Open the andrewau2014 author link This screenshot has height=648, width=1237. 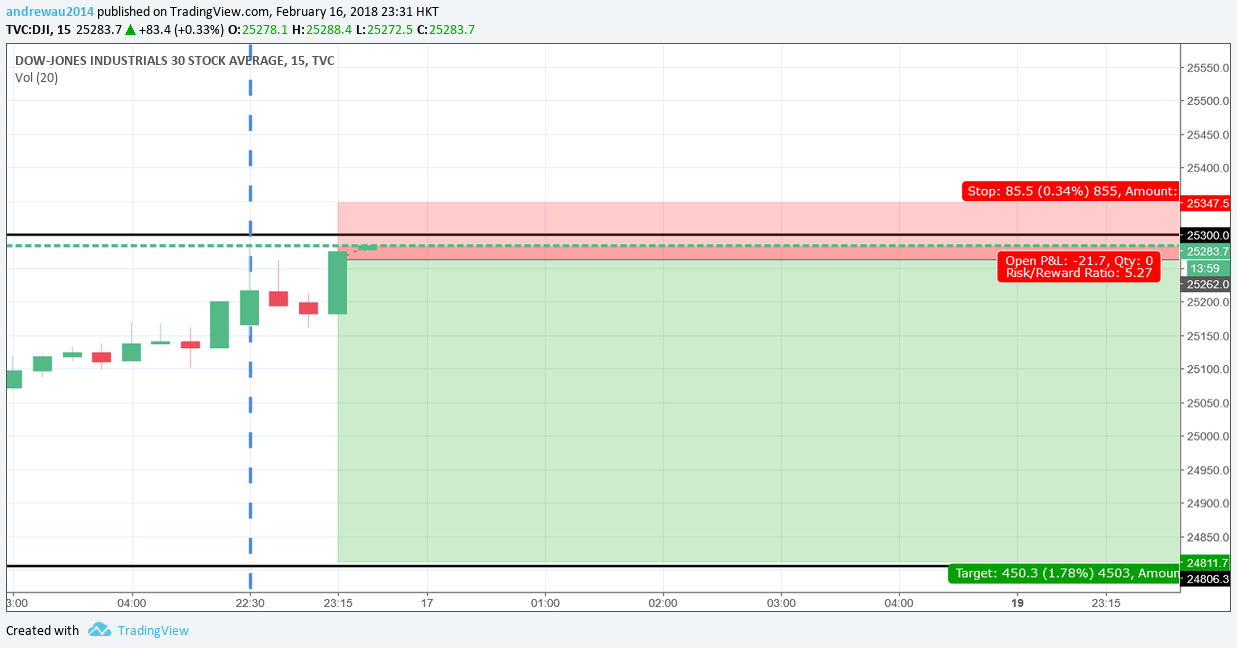[x=50, y=12]
